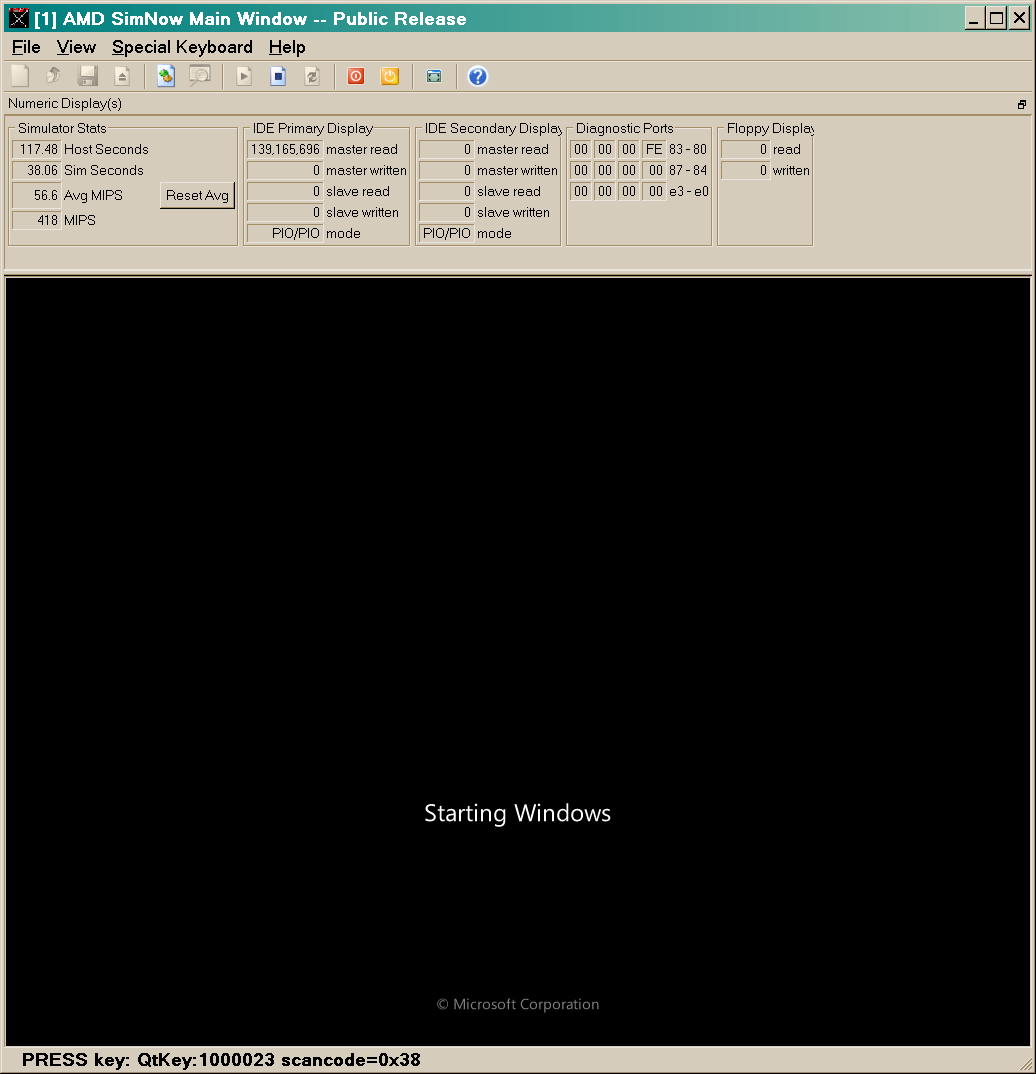
Task: Open the Device Window puzzle icon
Action: coord(166,76)
